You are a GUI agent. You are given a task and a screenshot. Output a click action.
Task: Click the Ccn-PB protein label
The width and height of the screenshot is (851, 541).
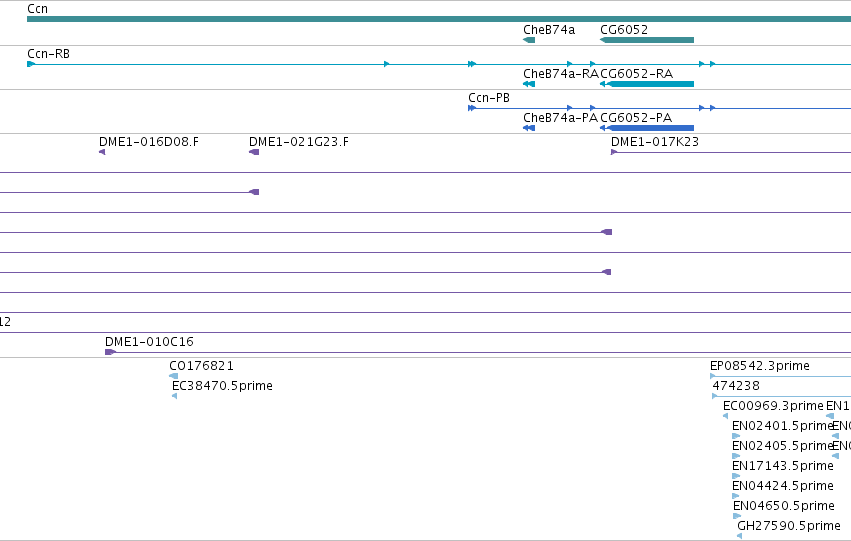(x=489, y=98)
